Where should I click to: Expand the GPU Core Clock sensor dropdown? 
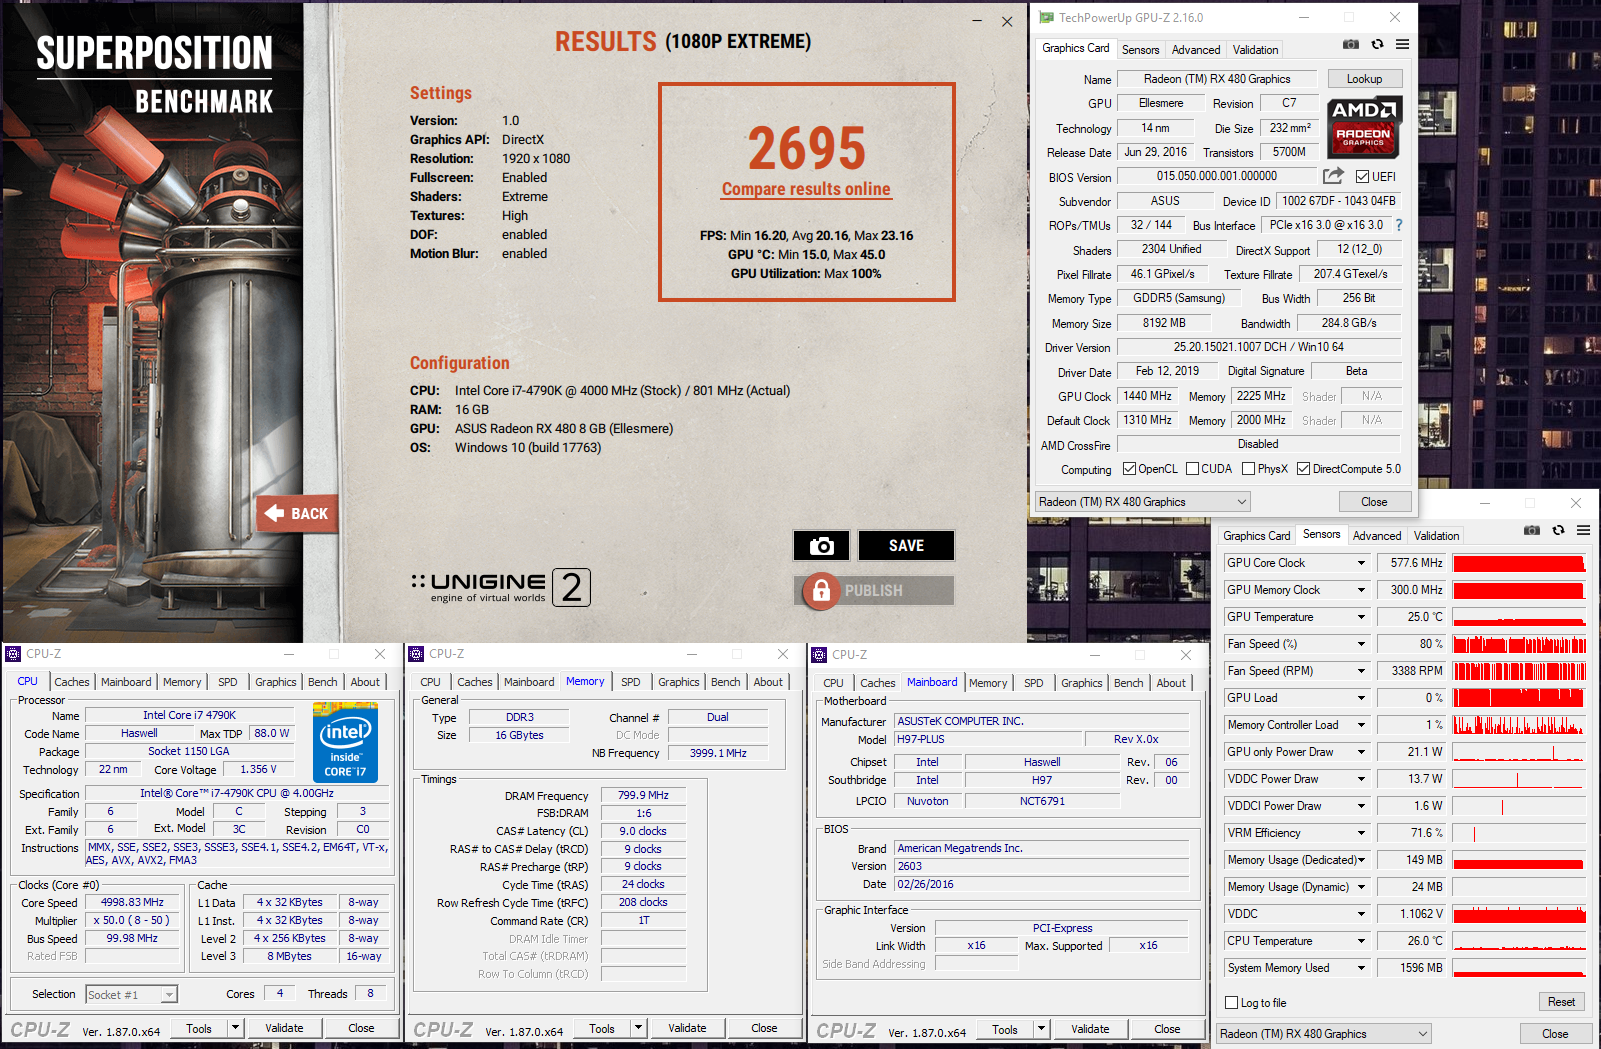1361,563
